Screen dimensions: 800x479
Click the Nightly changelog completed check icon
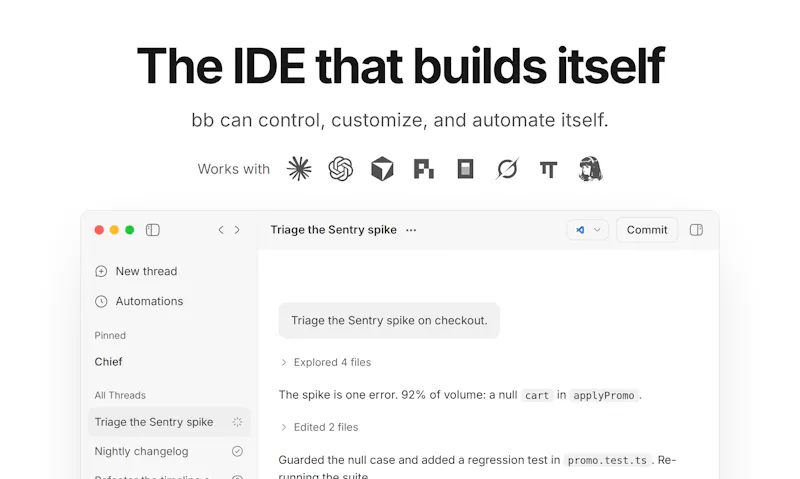[x=237, y=451]
